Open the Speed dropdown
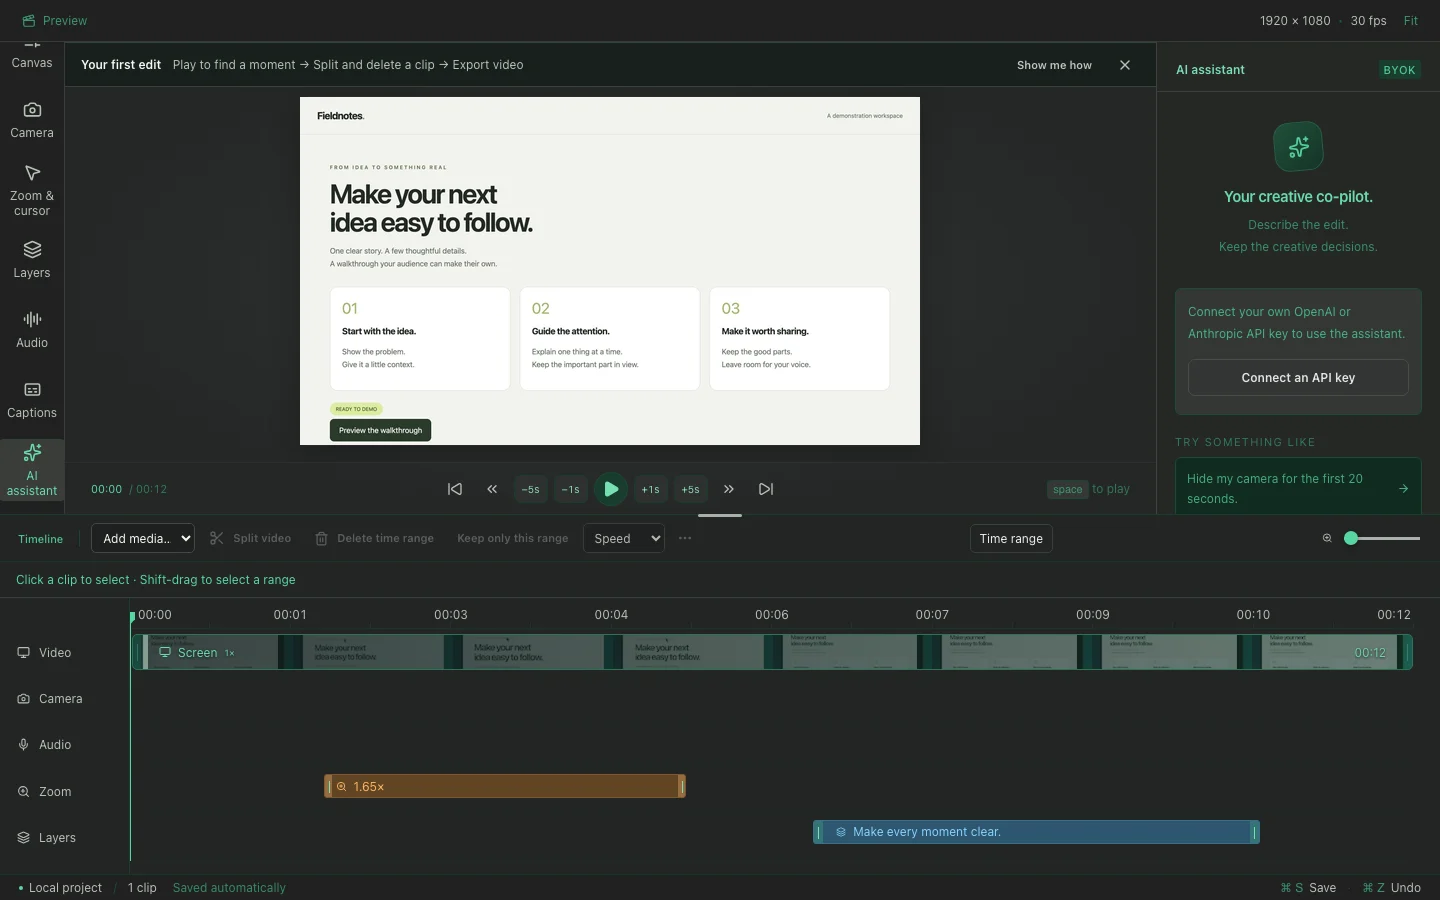The height and width of the screenshot is (900, 1440). tap(624, 538)
